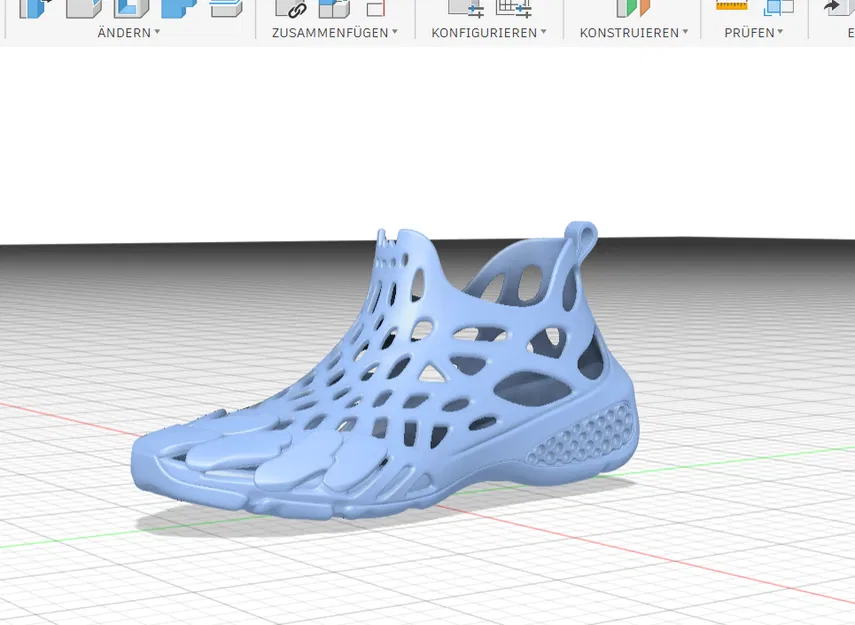Open the ÄNDERN dropdown arrow
This screenshot has width=855, height=625.
[156, 31]
